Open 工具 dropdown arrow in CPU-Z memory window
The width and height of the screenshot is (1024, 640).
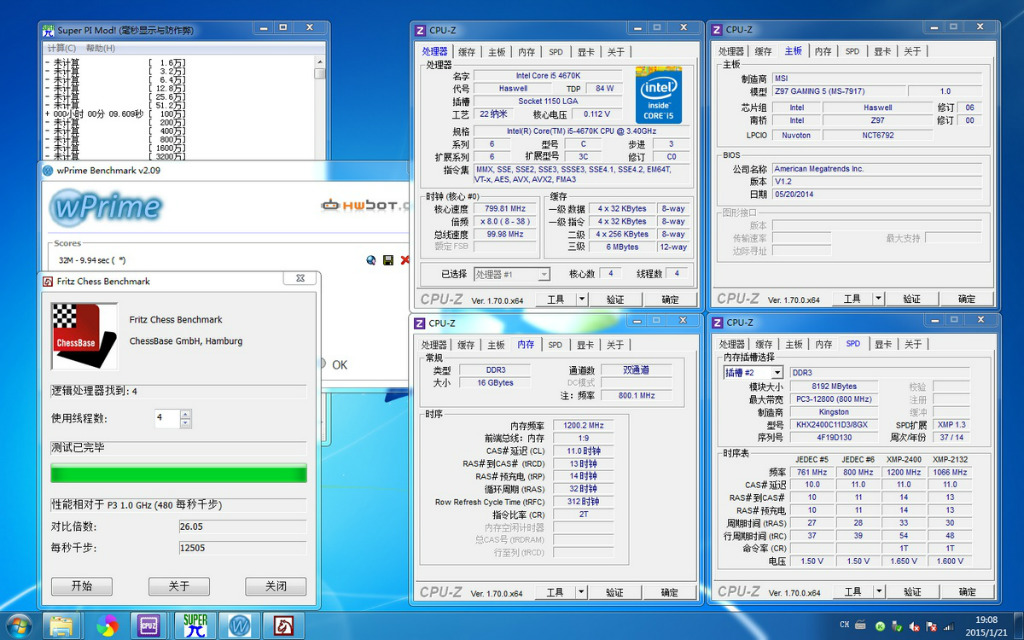581,592
